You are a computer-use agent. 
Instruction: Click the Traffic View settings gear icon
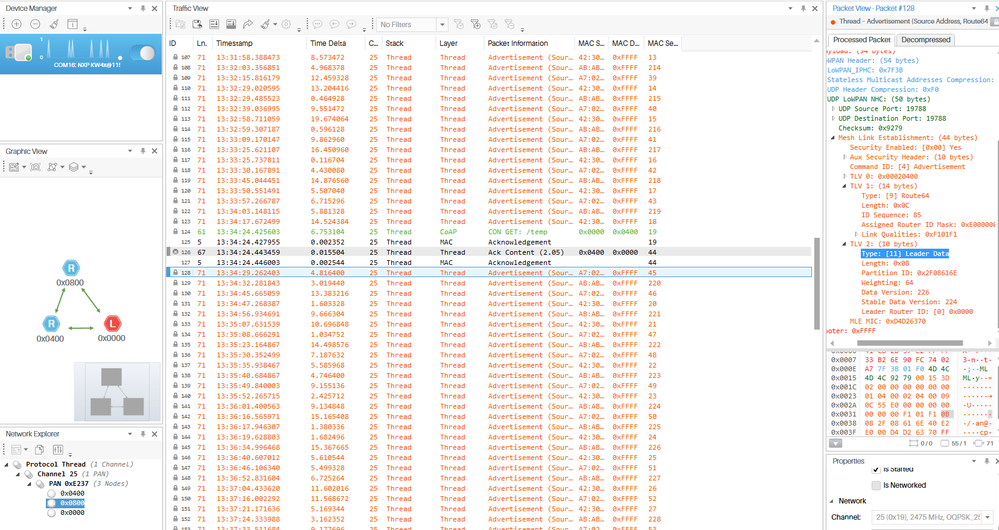tap(286, 24)
